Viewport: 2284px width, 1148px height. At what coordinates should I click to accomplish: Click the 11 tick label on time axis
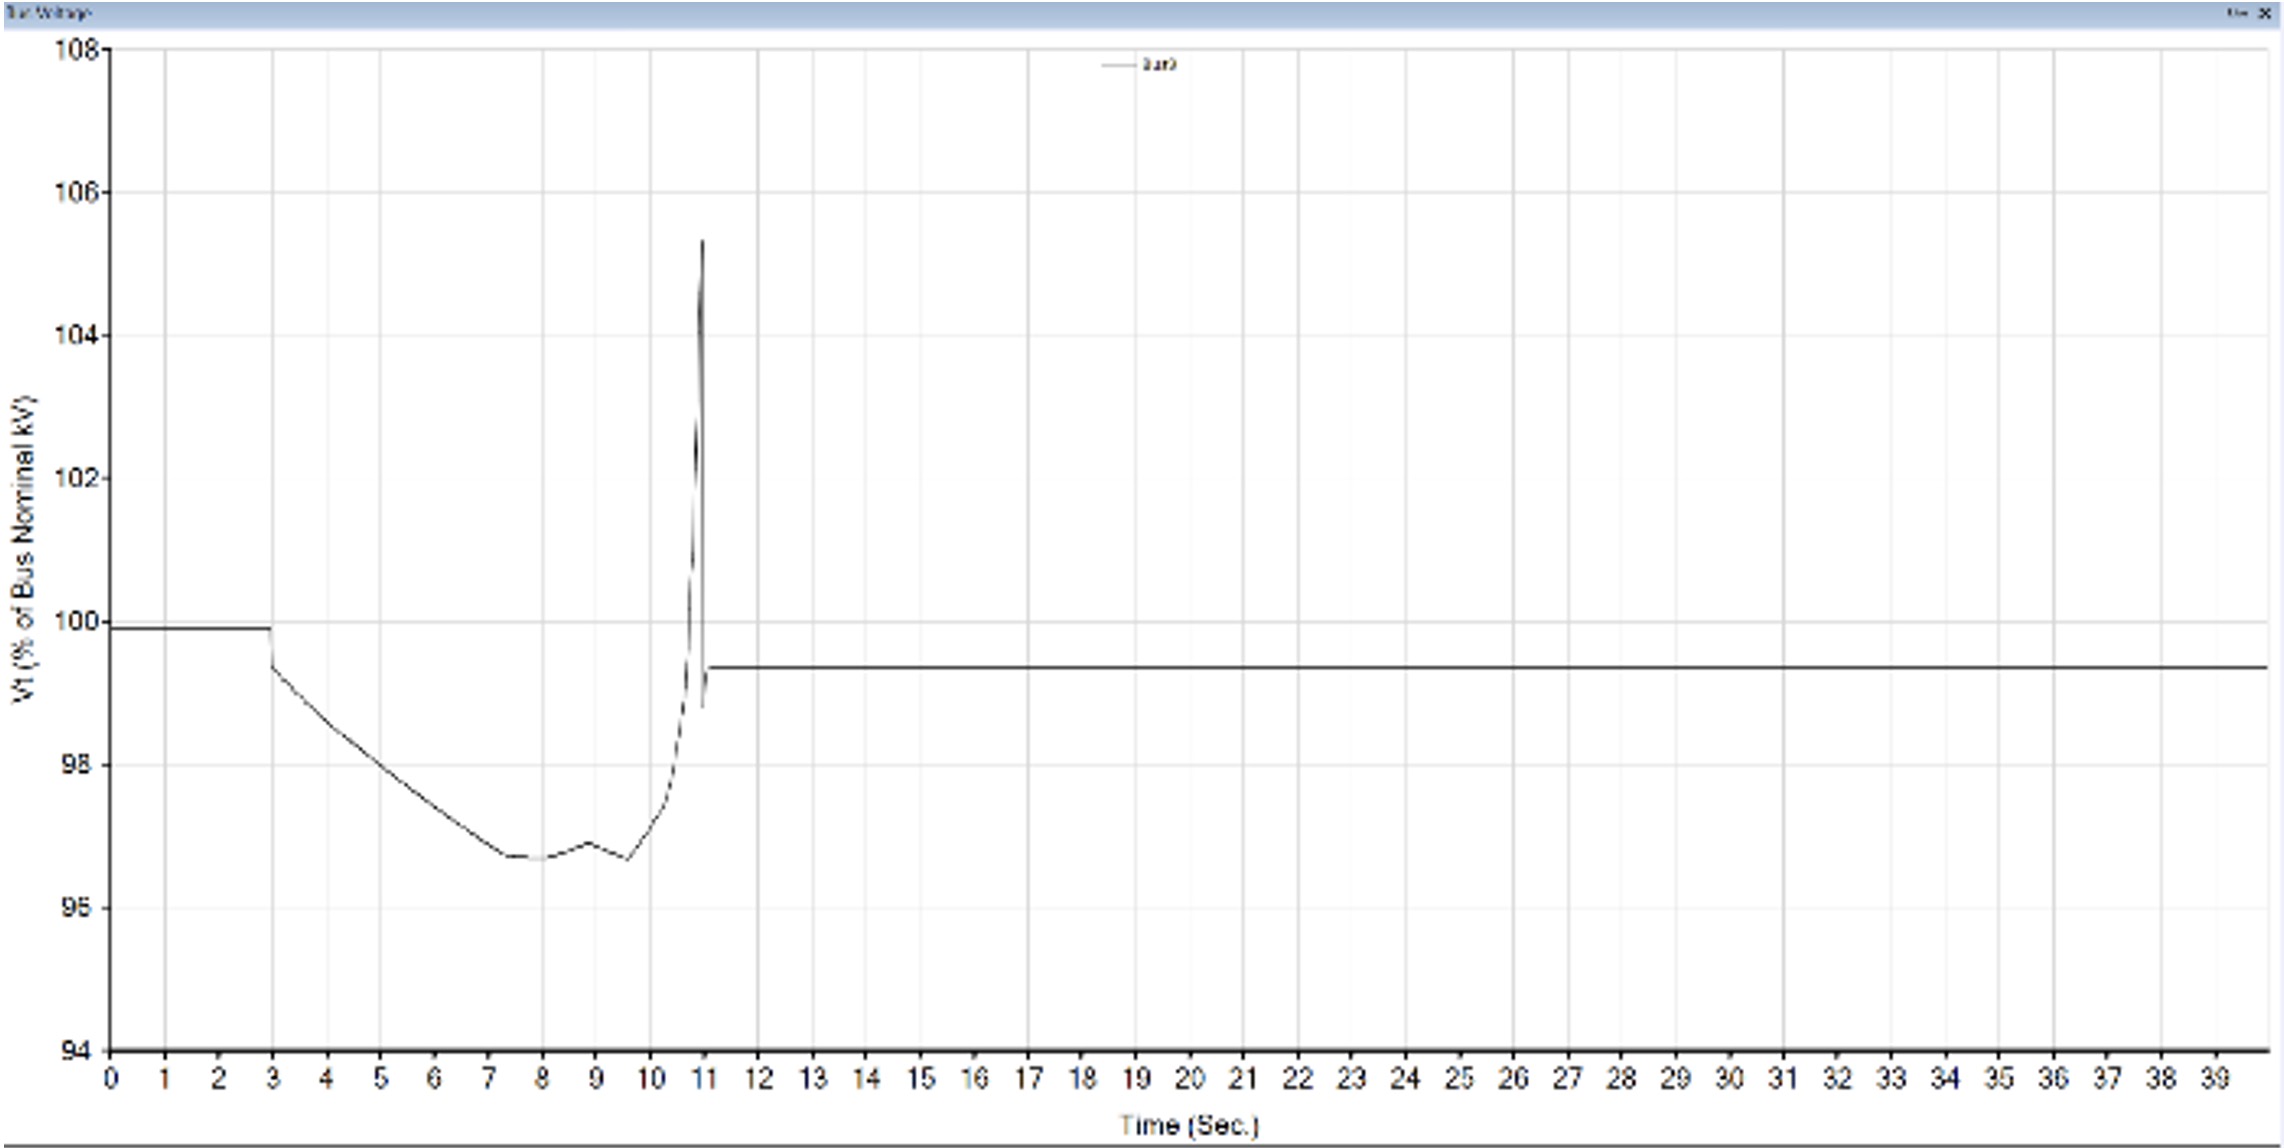coord(704,1079)
